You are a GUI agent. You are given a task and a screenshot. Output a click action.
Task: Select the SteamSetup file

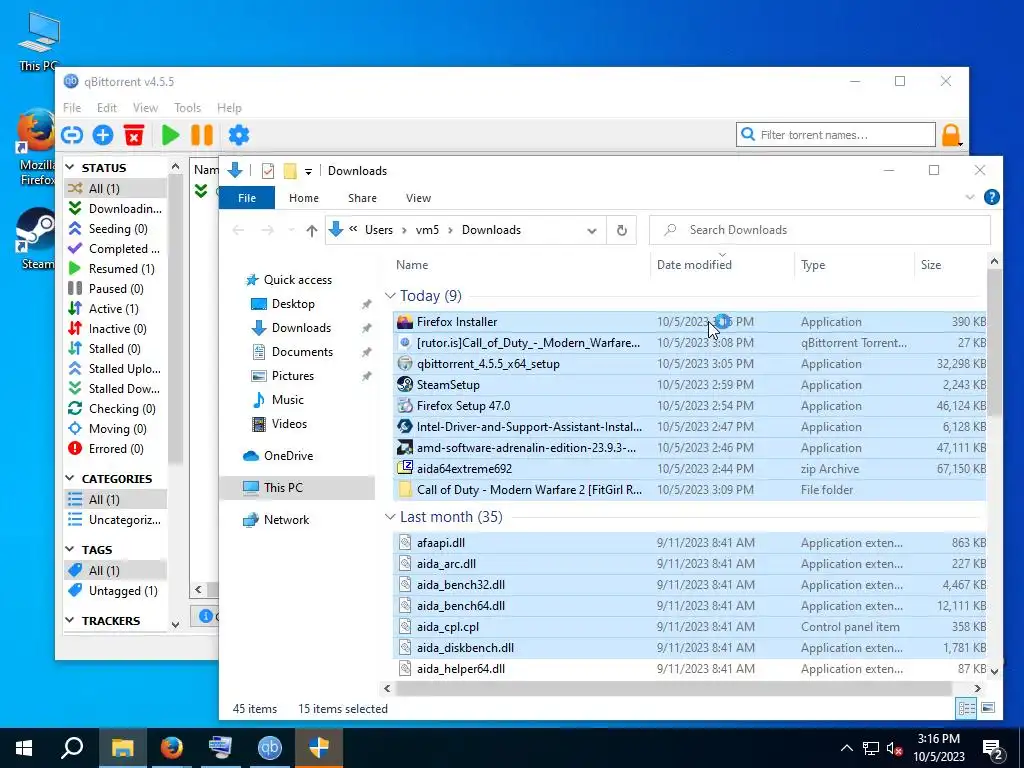(x=690, y=385)
